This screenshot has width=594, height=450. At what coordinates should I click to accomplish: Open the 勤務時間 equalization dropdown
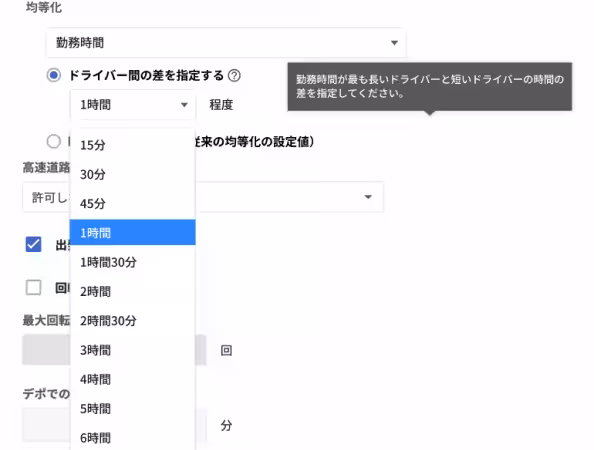tap(226, 43)
